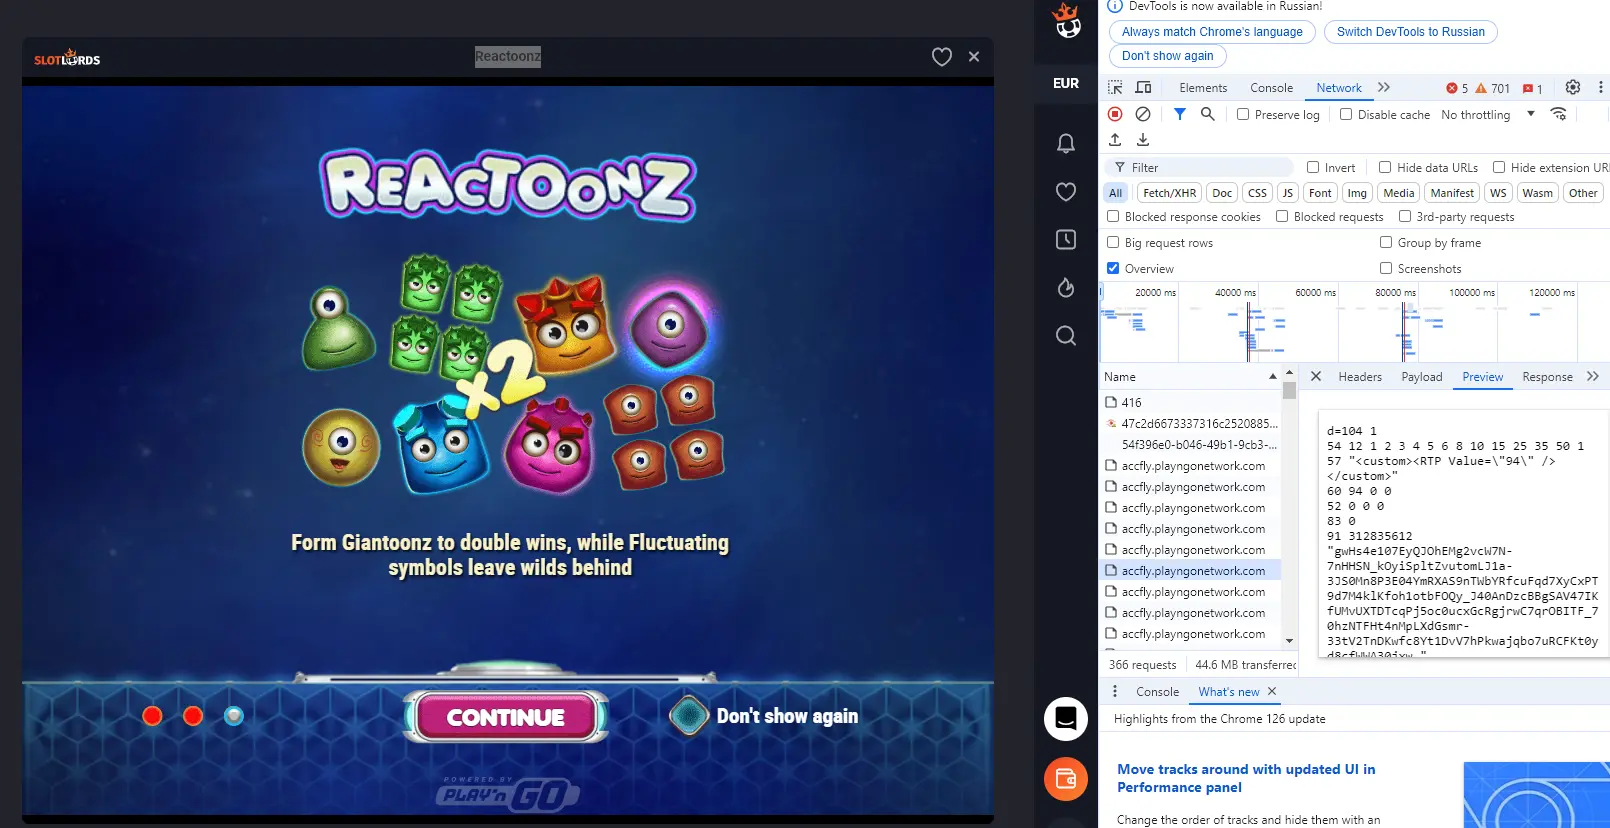The width and height of the screenshot is (1610, 828).
Task: Check Big request rows checkbox
Action: pyautogui.click(x=1113, y=242)
